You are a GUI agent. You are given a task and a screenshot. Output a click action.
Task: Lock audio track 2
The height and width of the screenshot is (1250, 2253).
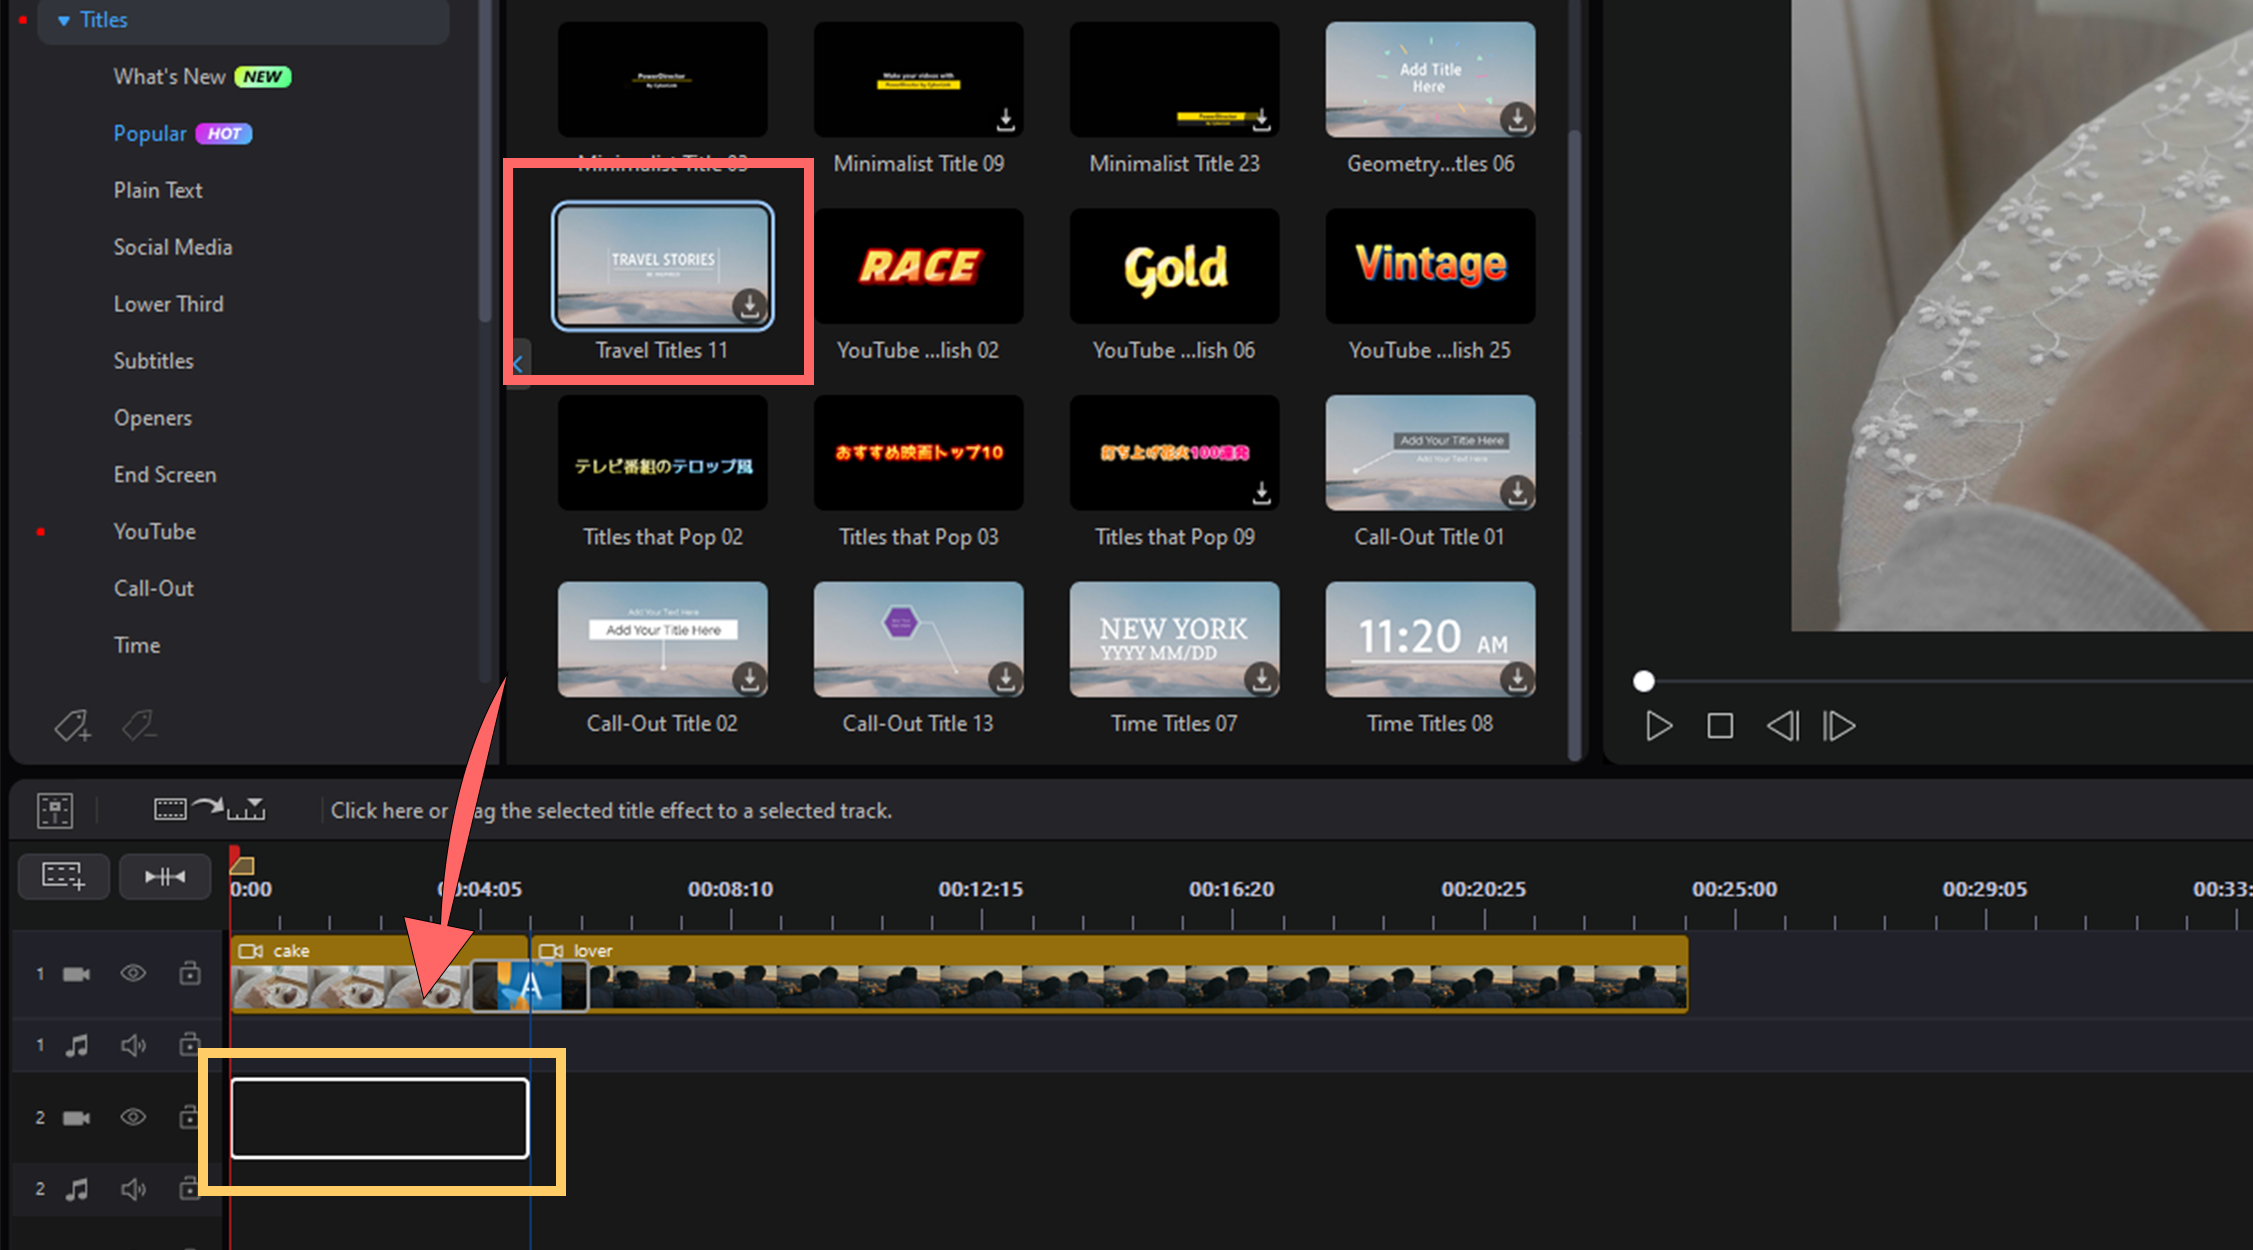coord(189,1189)
